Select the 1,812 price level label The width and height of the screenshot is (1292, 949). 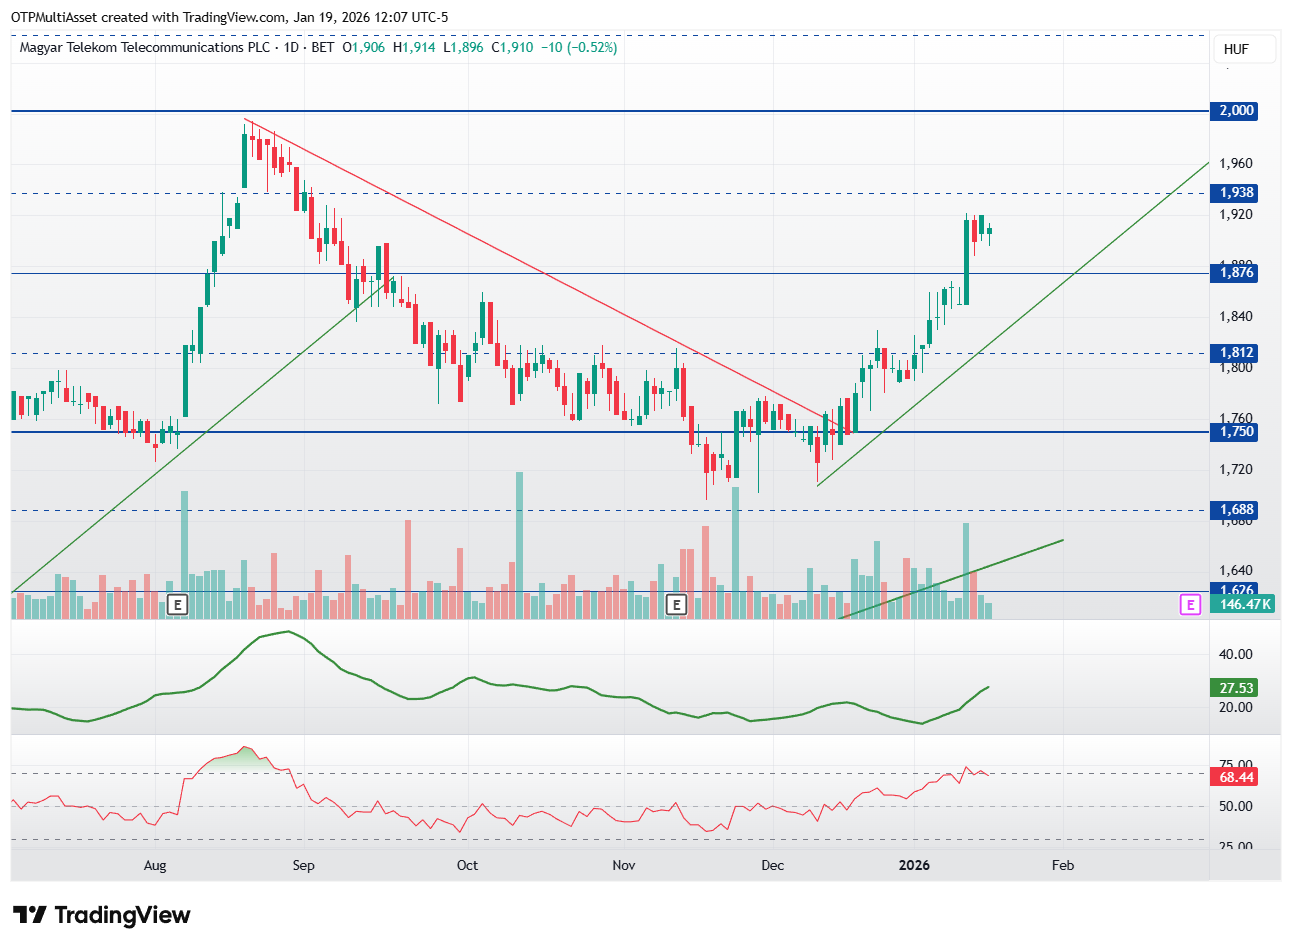tap(1235, 353)
